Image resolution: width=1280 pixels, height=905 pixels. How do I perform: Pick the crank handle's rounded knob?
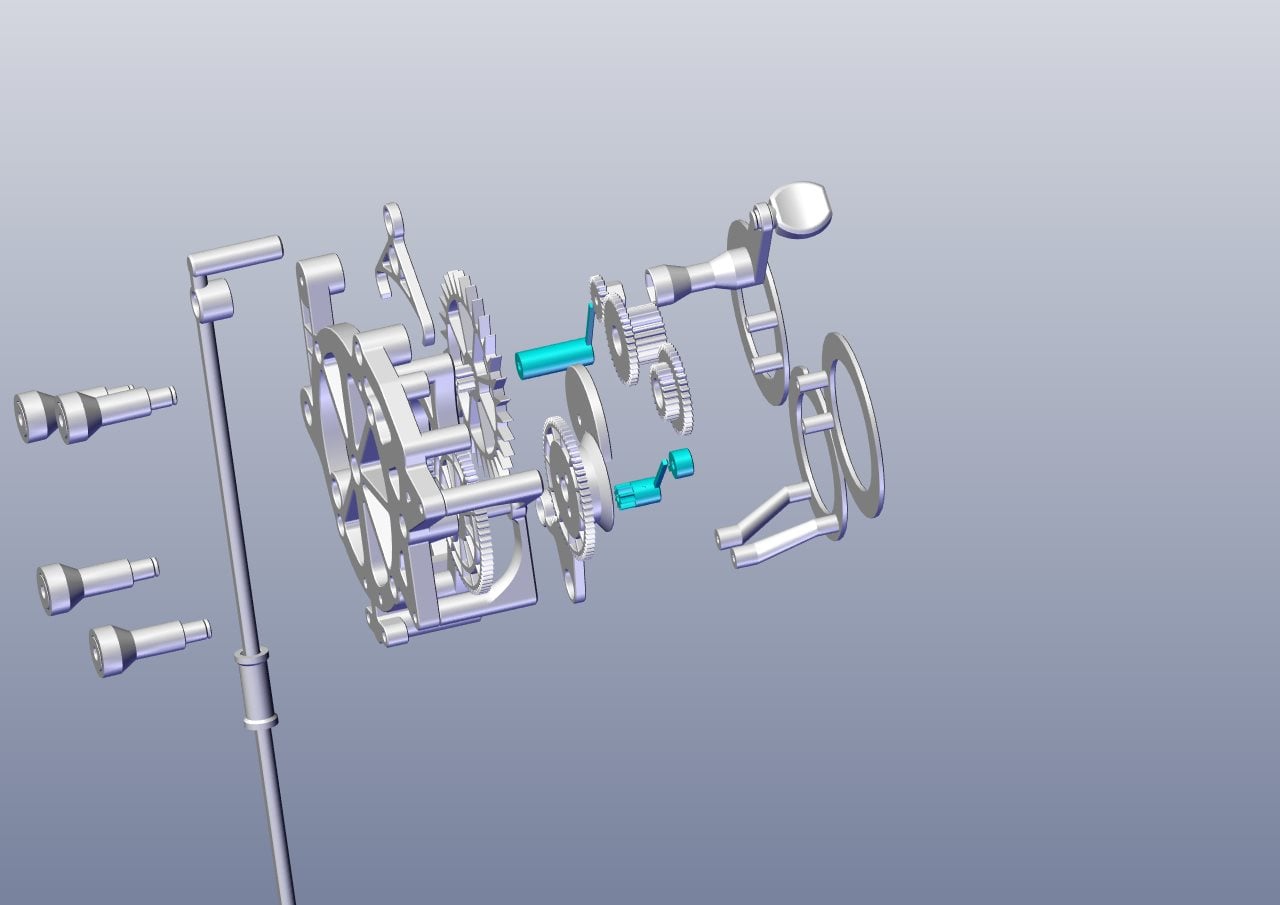(x=802, y=209)
